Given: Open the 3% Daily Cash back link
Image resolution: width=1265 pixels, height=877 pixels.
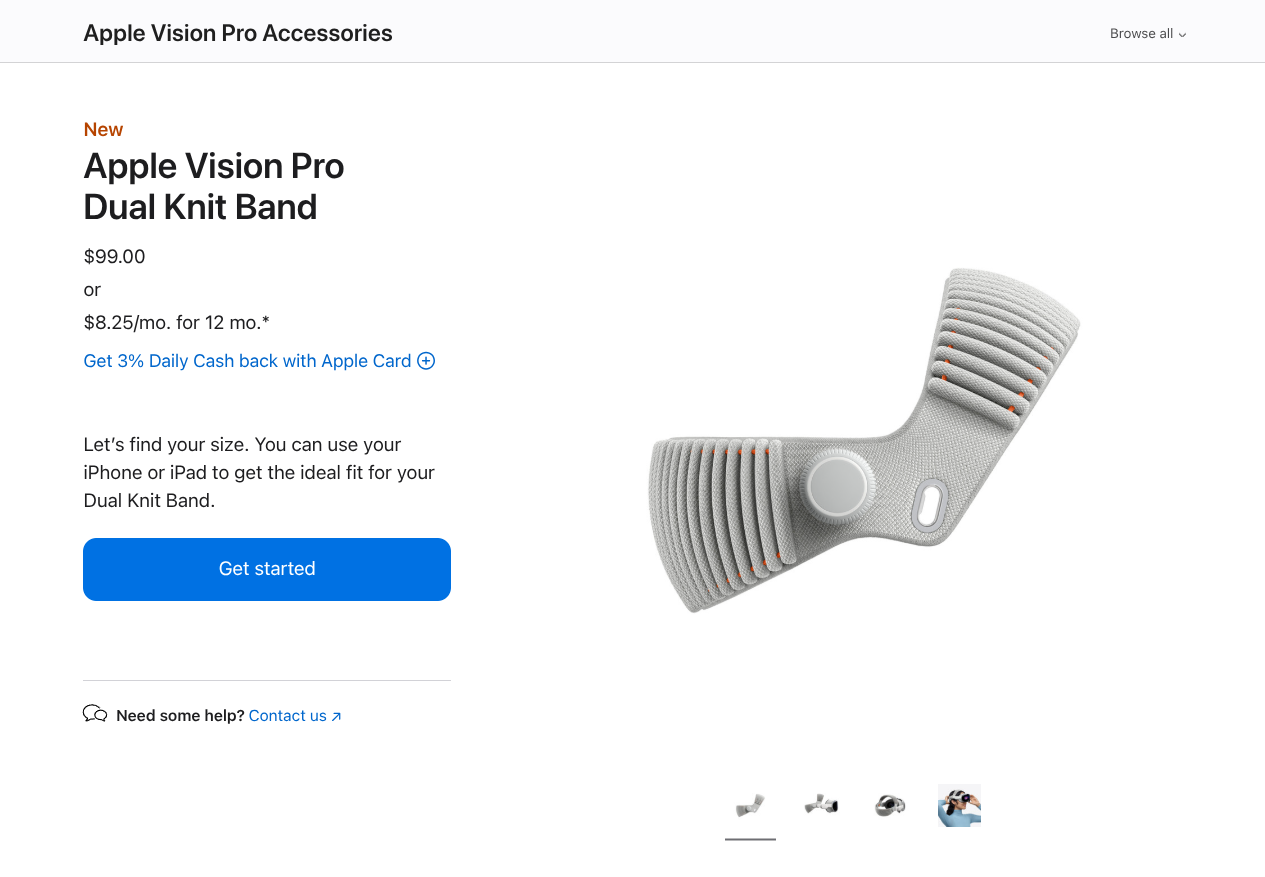Looking at the screenshot, I should (x=247, y=361).
